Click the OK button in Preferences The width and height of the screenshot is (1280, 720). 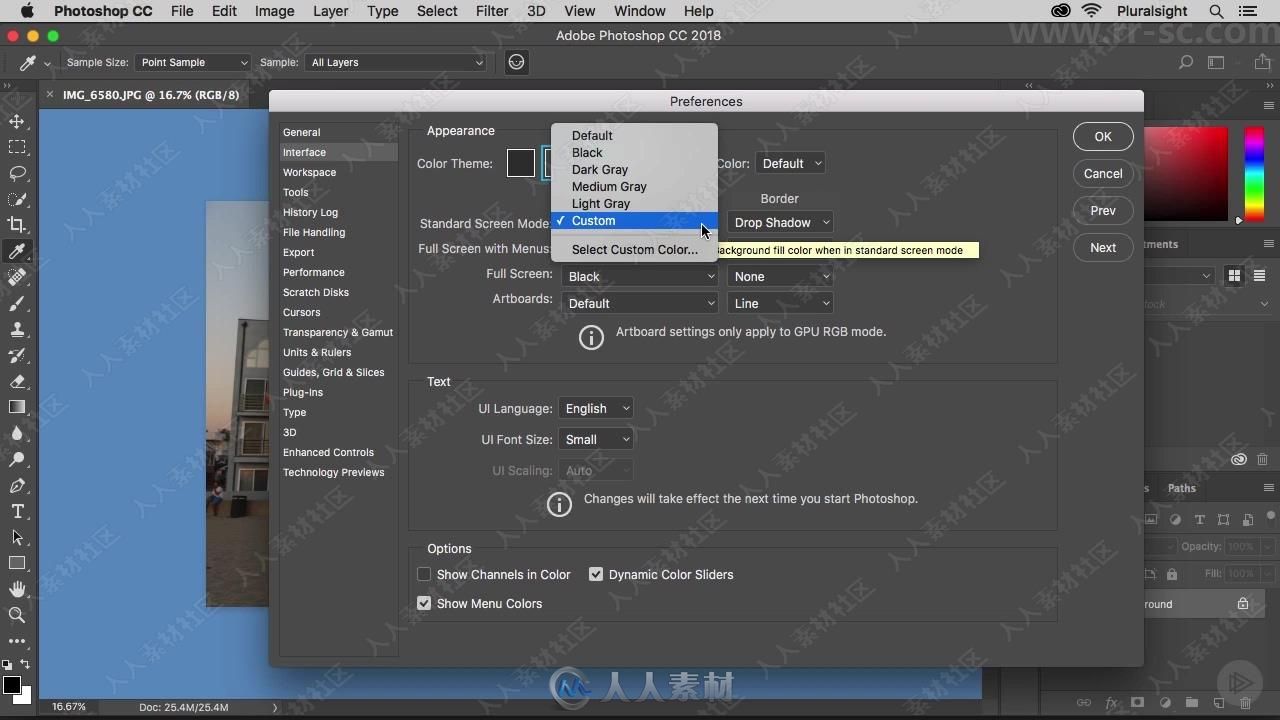point(1103,136)
